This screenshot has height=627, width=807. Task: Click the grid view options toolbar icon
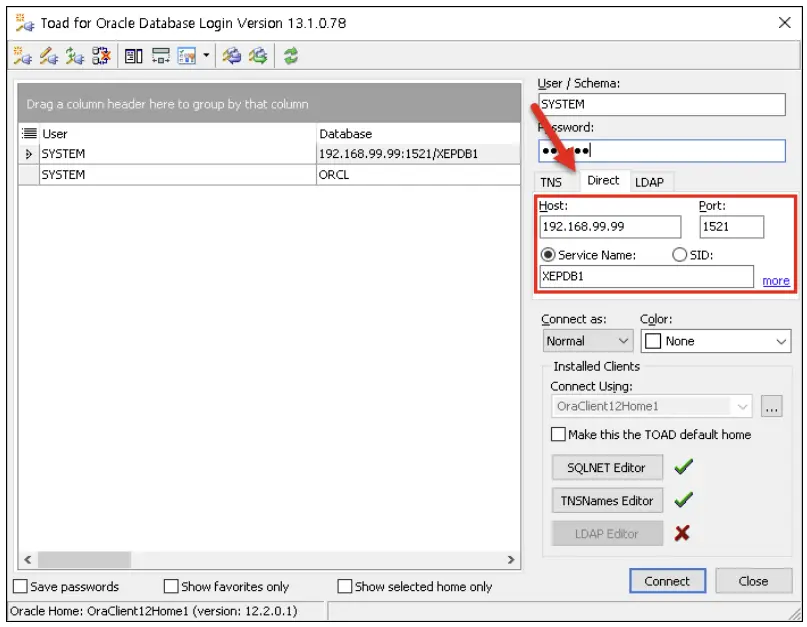186,56
